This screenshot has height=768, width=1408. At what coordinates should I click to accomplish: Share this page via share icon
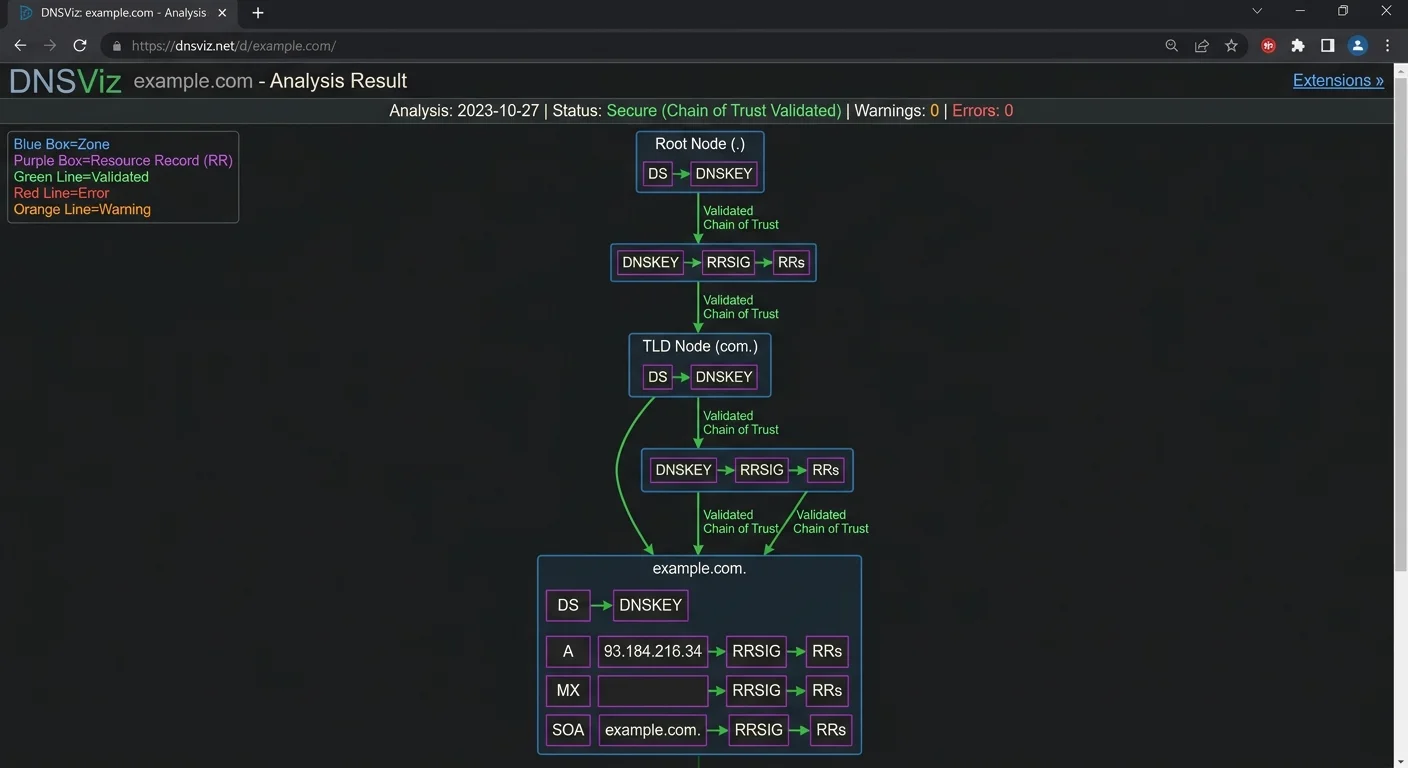pos(1201,46)
